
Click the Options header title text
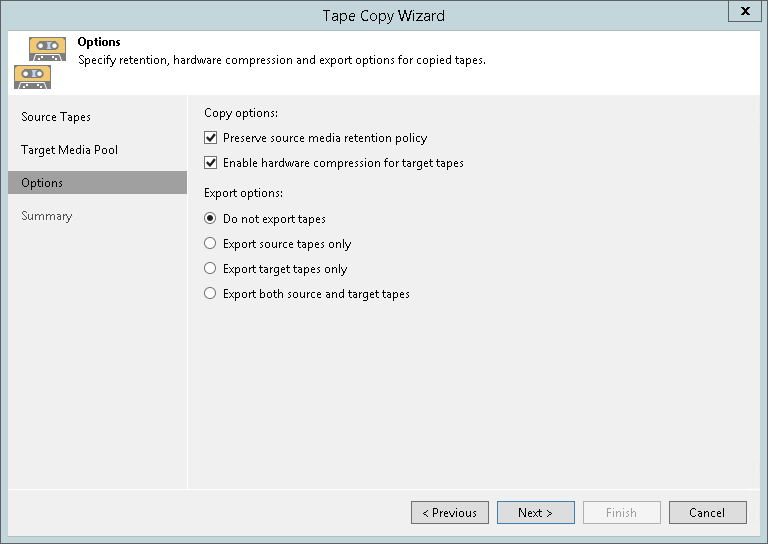point(99,43)
